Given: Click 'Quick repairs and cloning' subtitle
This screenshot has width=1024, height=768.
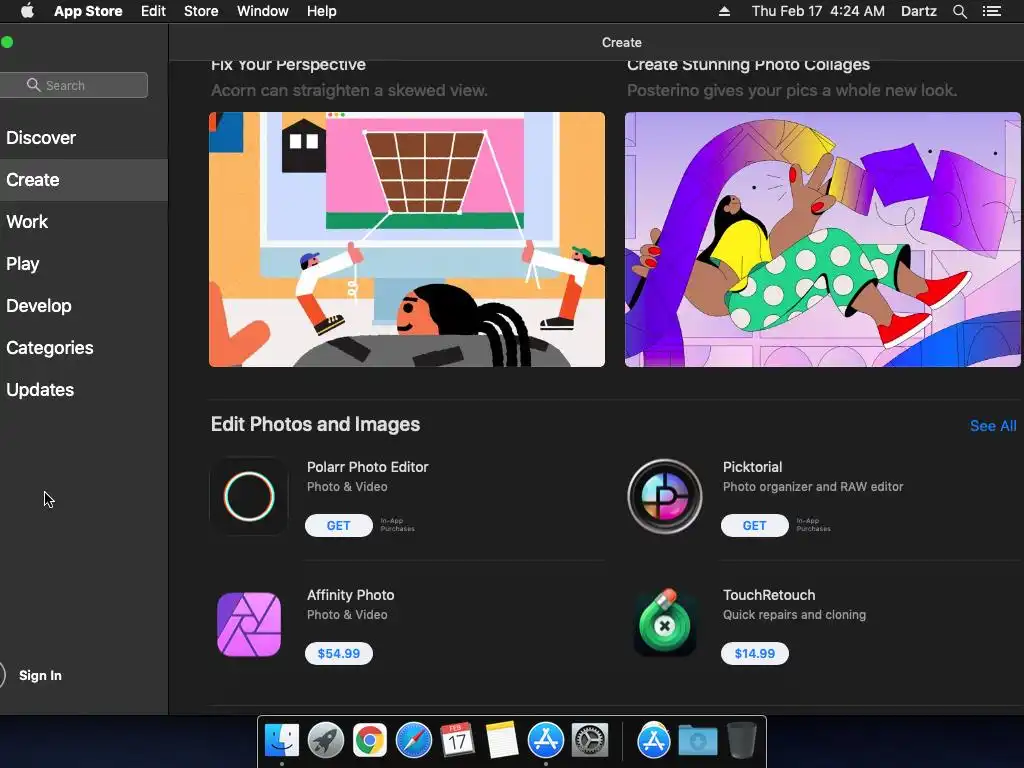Looking at the screenshot, I should click(794, 615).
